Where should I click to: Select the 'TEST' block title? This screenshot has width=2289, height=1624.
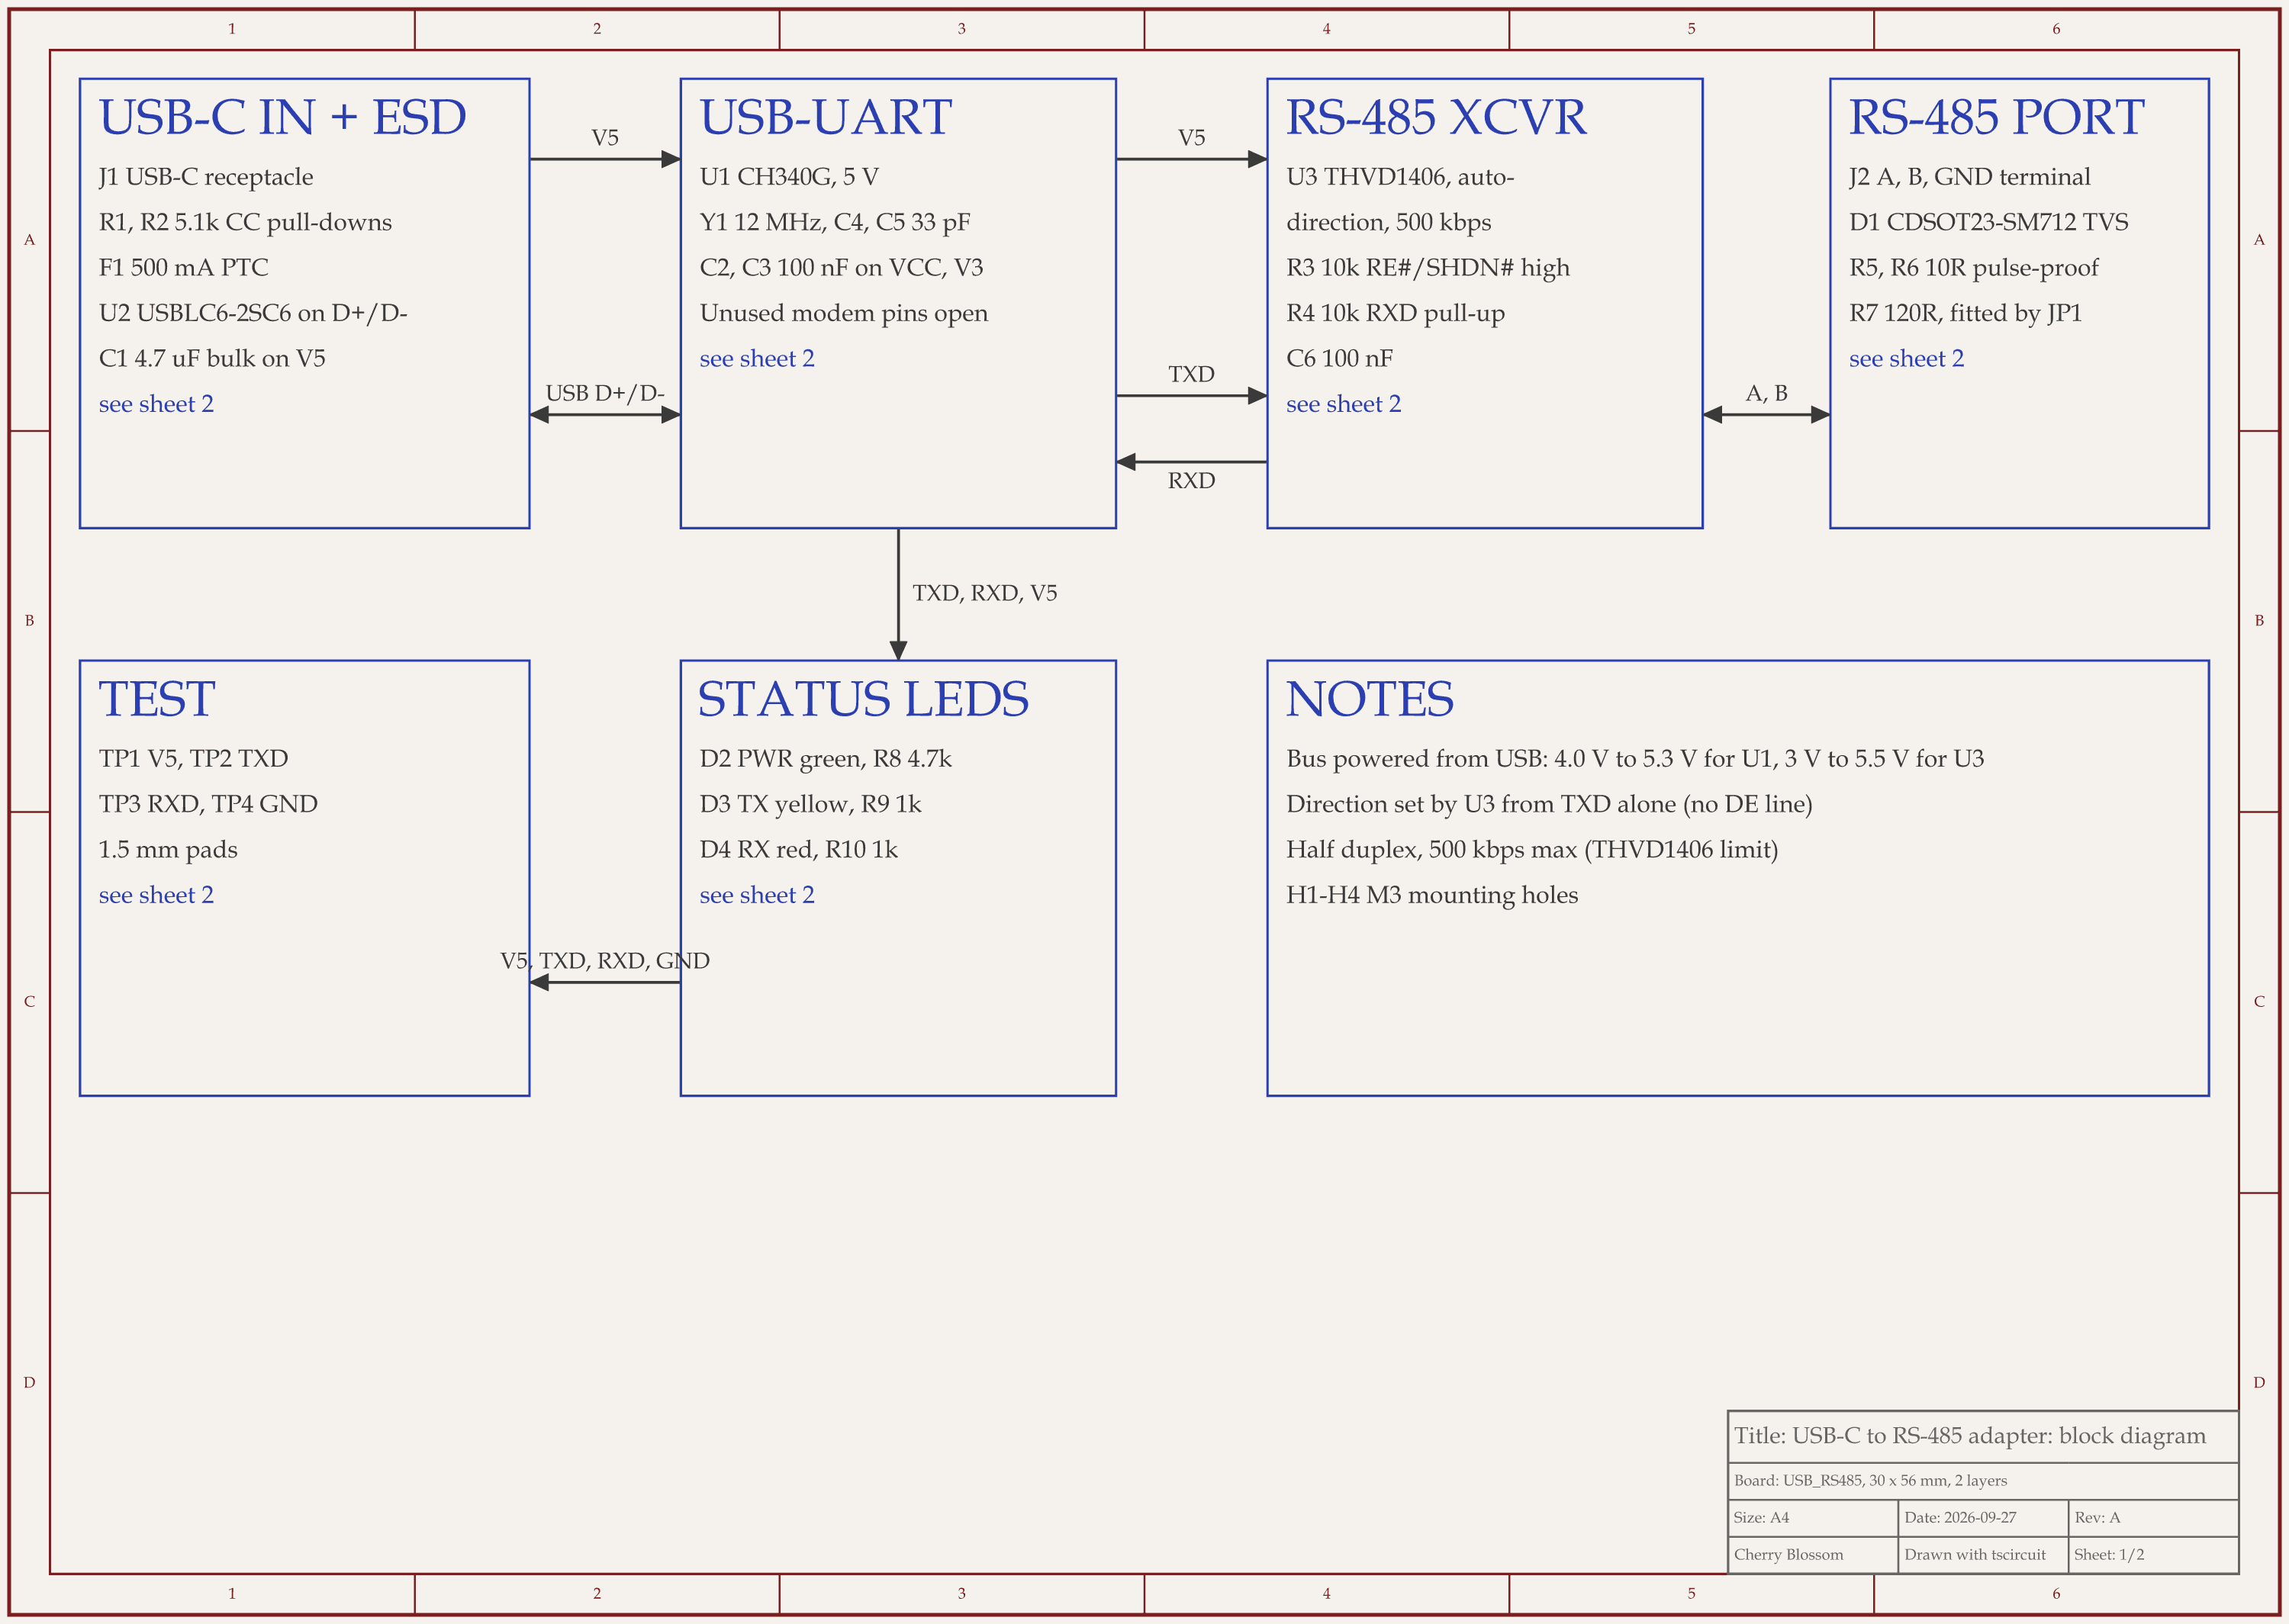(x=156, y=699)
